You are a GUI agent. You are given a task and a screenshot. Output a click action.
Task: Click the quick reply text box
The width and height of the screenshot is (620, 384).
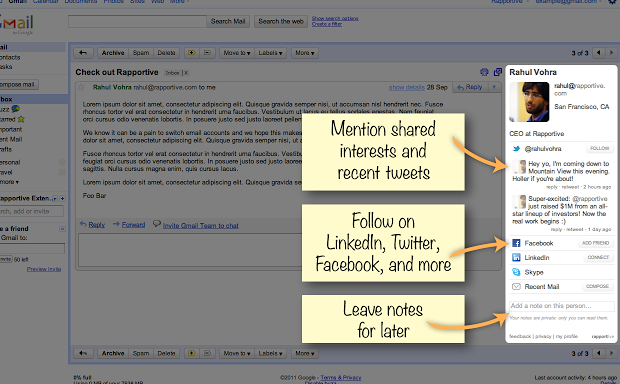(190, 250)
